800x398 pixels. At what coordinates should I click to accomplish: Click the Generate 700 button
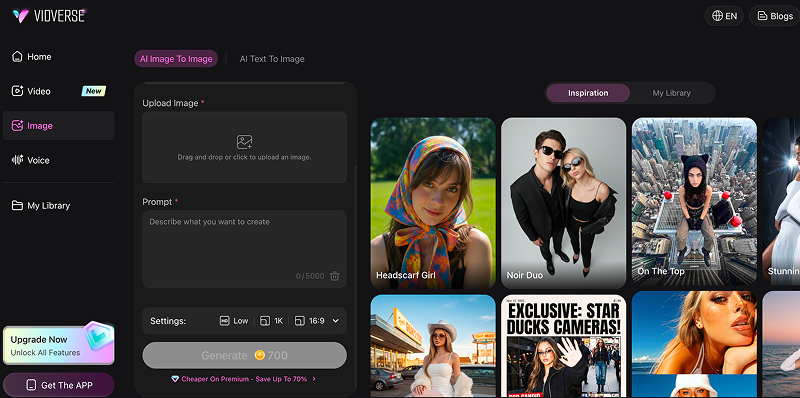tap(244, 355)
